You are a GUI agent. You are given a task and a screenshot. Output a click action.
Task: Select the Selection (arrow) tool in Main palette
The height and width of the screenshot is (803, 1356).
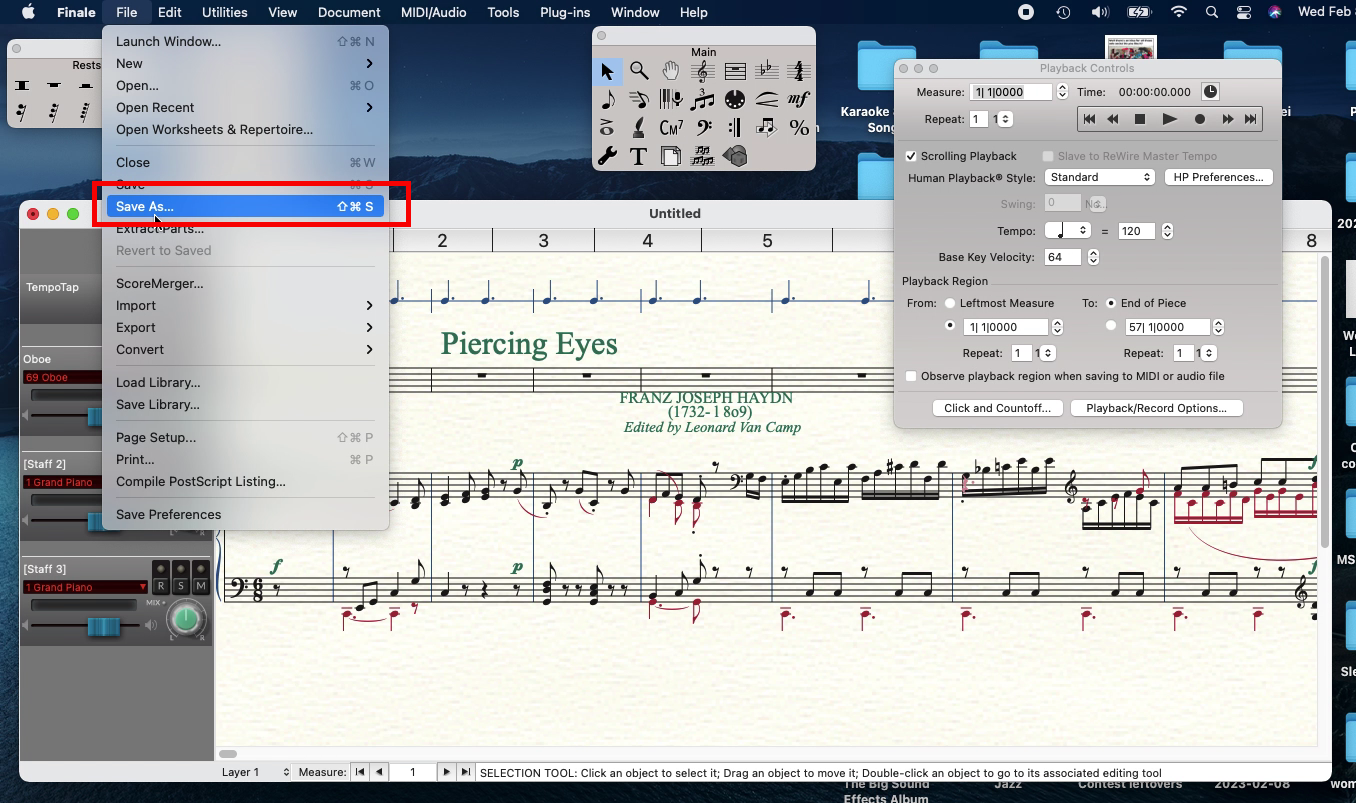click(607, 71)
